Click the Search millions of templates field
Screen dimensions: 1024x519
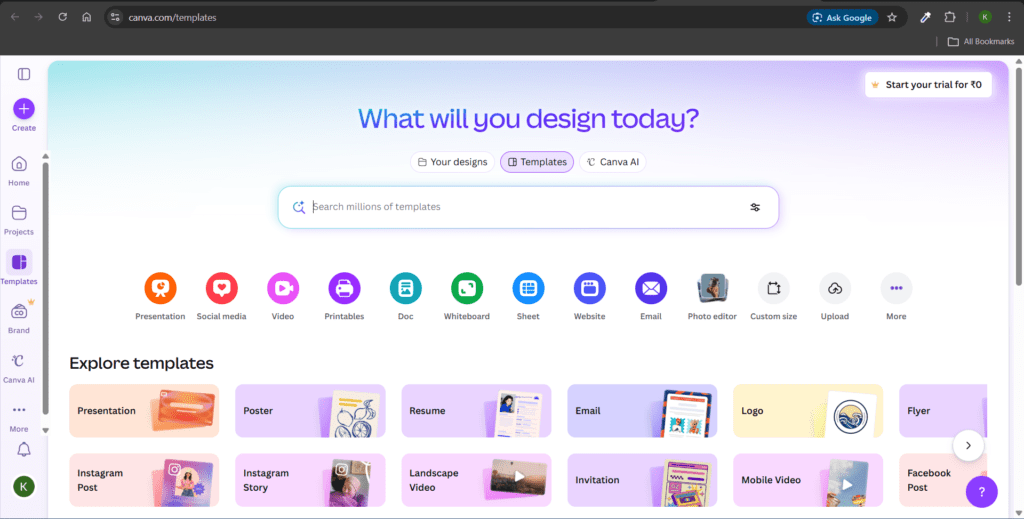pyautogui.click(x=520, y=207)
